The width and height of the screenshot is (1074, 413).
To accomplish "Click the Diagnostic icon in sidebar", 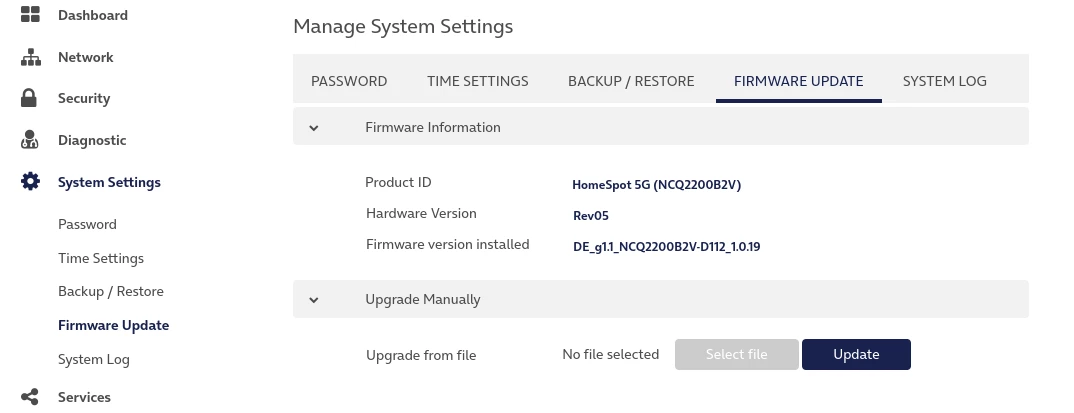I will point(30,140).
